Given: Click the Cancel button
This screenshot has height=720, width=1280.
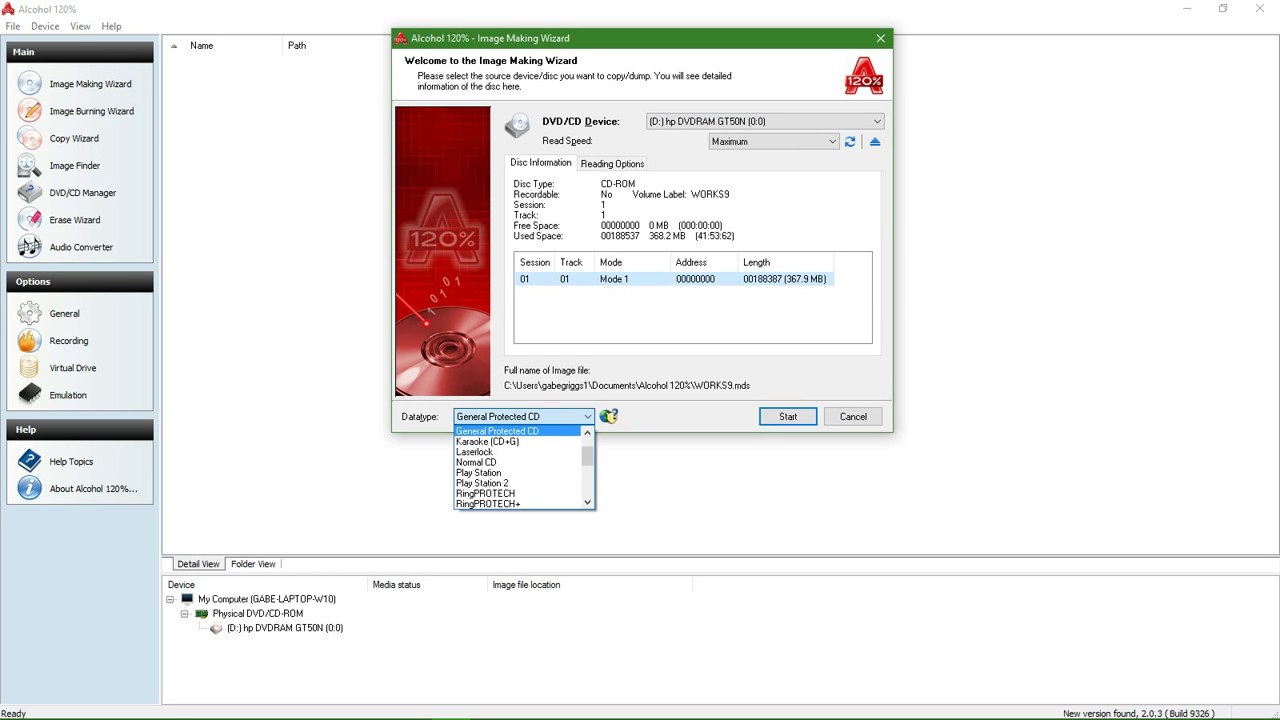Looking at the screenshot, I should (853, 416).
